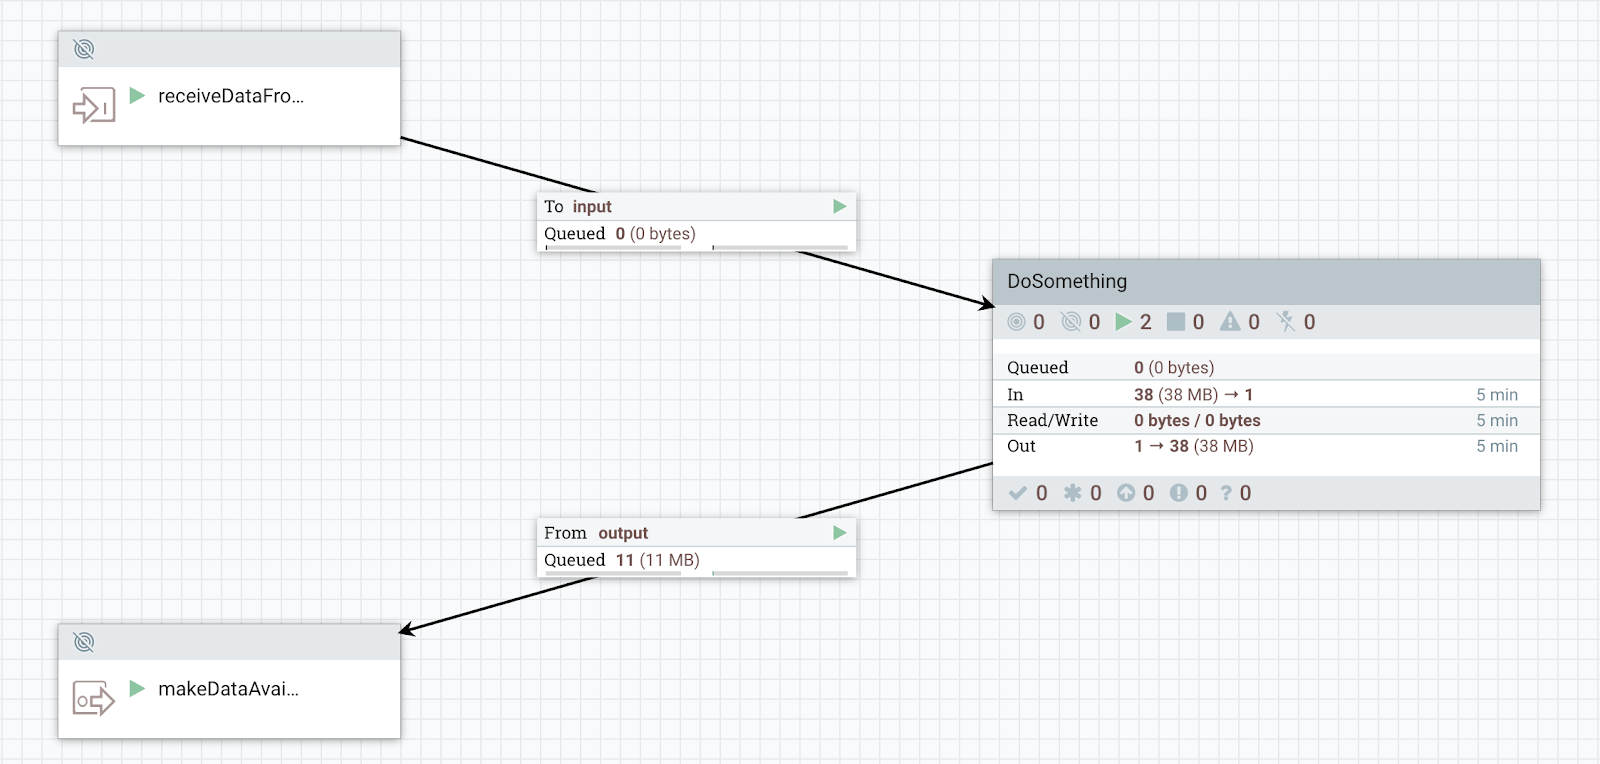Click the sync failure question mark icon
Viewport: 1600px width, 764px height.
tap(1226, 493)
